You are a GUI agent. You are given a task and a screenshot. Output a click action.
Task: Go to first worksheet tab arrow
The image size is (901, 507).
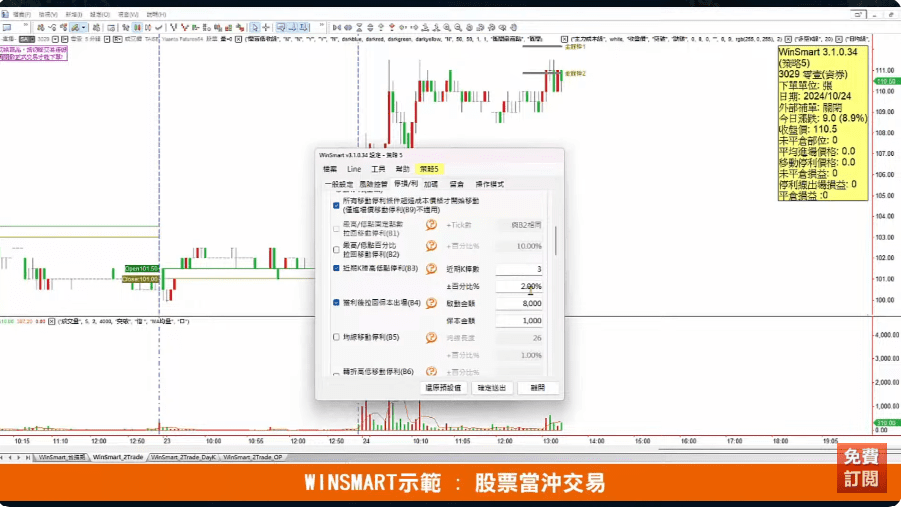click(x=2, y=458)
